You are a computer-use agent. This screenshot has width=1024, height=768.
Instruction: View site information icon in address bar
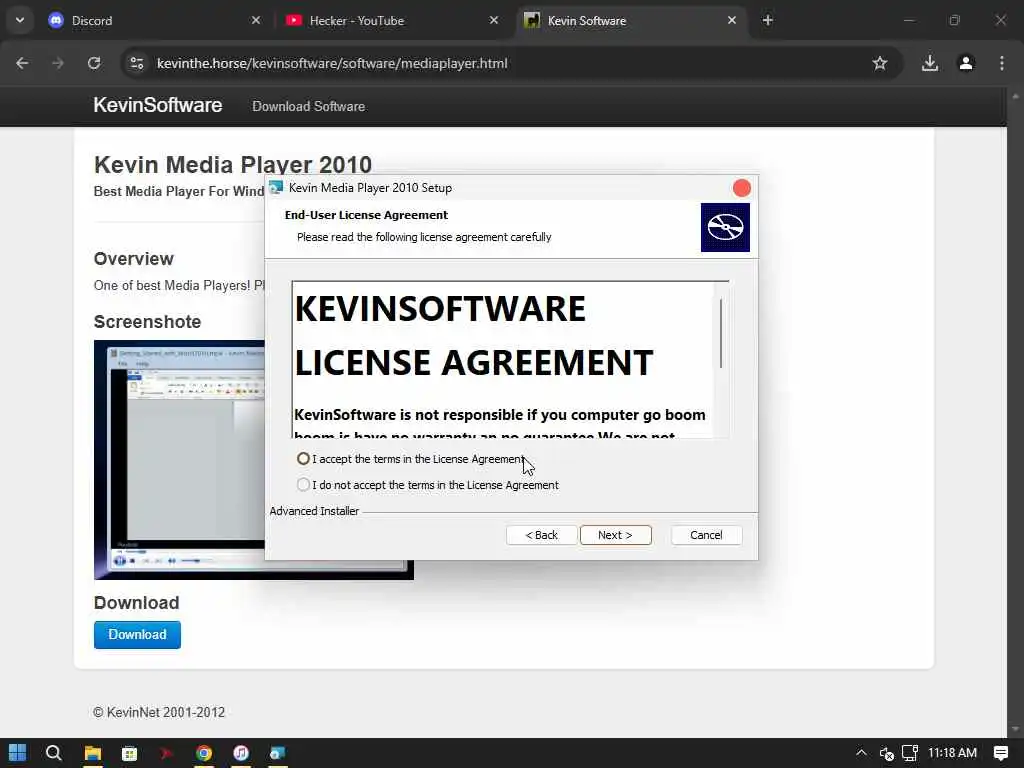coord(136,63)
